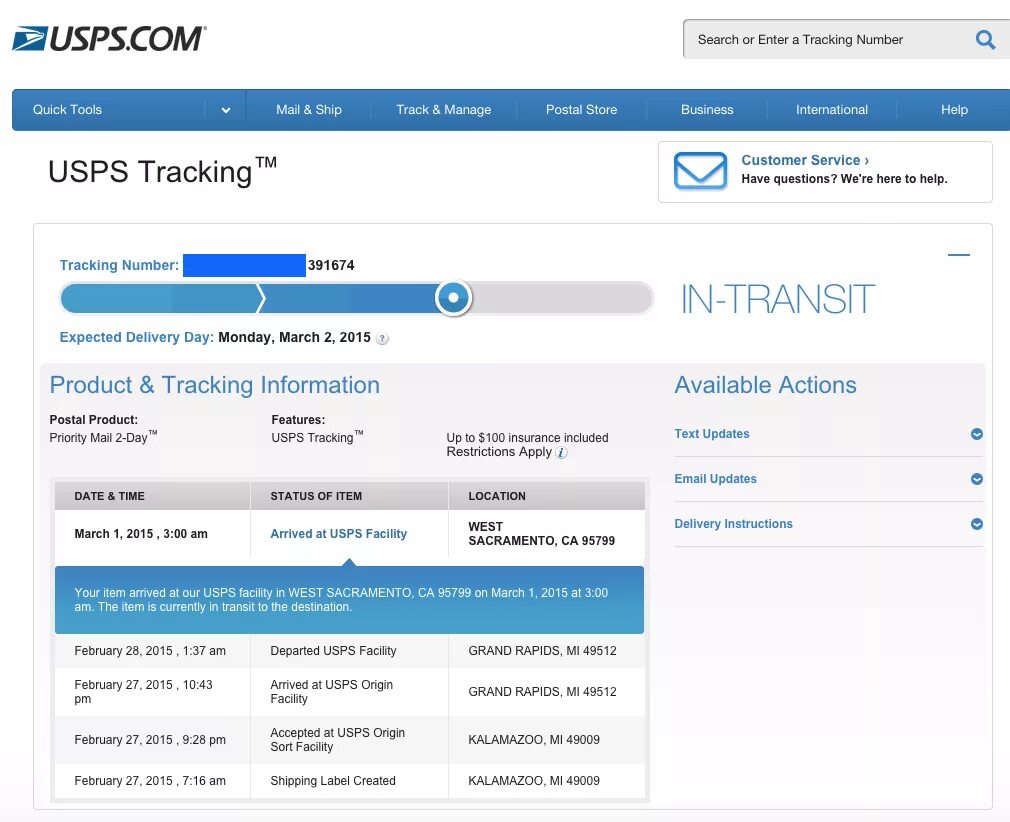Viewport: 1010px width, 822px height.
Task: Click the LOCATION column header
Action: point(497,497)
